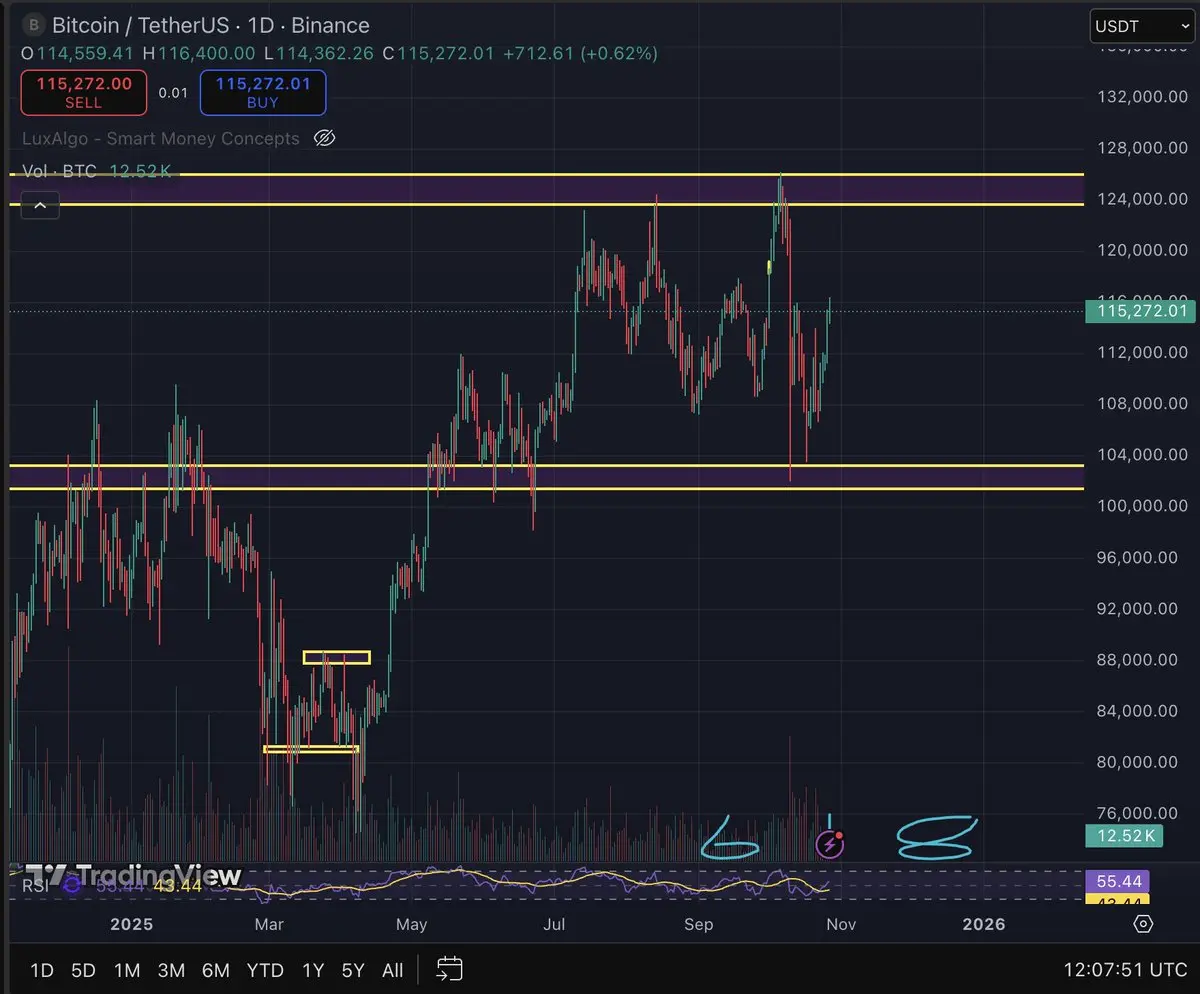Select the YTD time range
This screenshot has height=994, width=1200.
point(265,970)
